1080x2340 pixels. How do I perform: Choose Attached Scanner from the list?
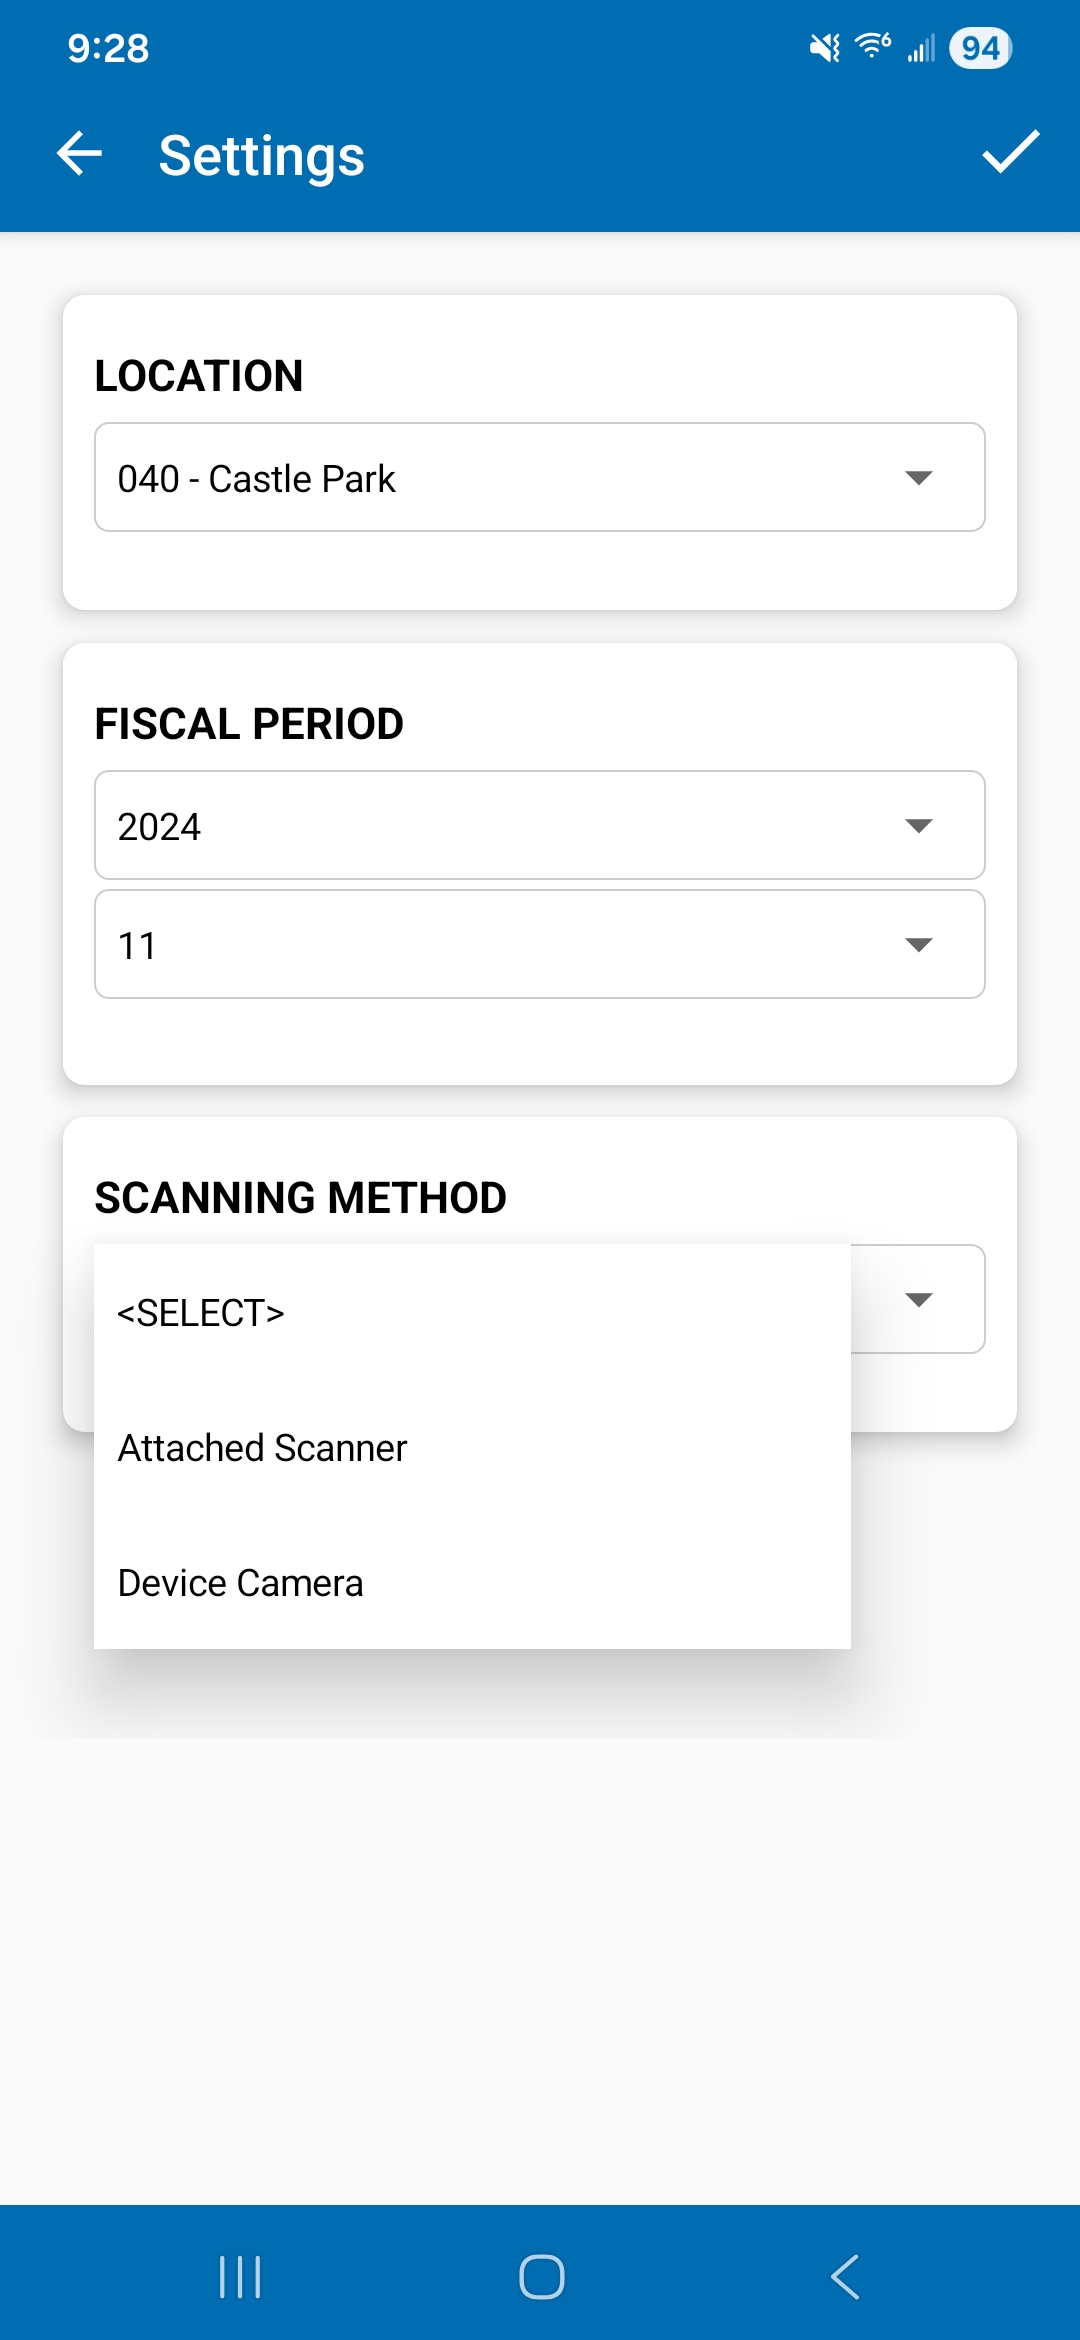[x=263, y=1448]
